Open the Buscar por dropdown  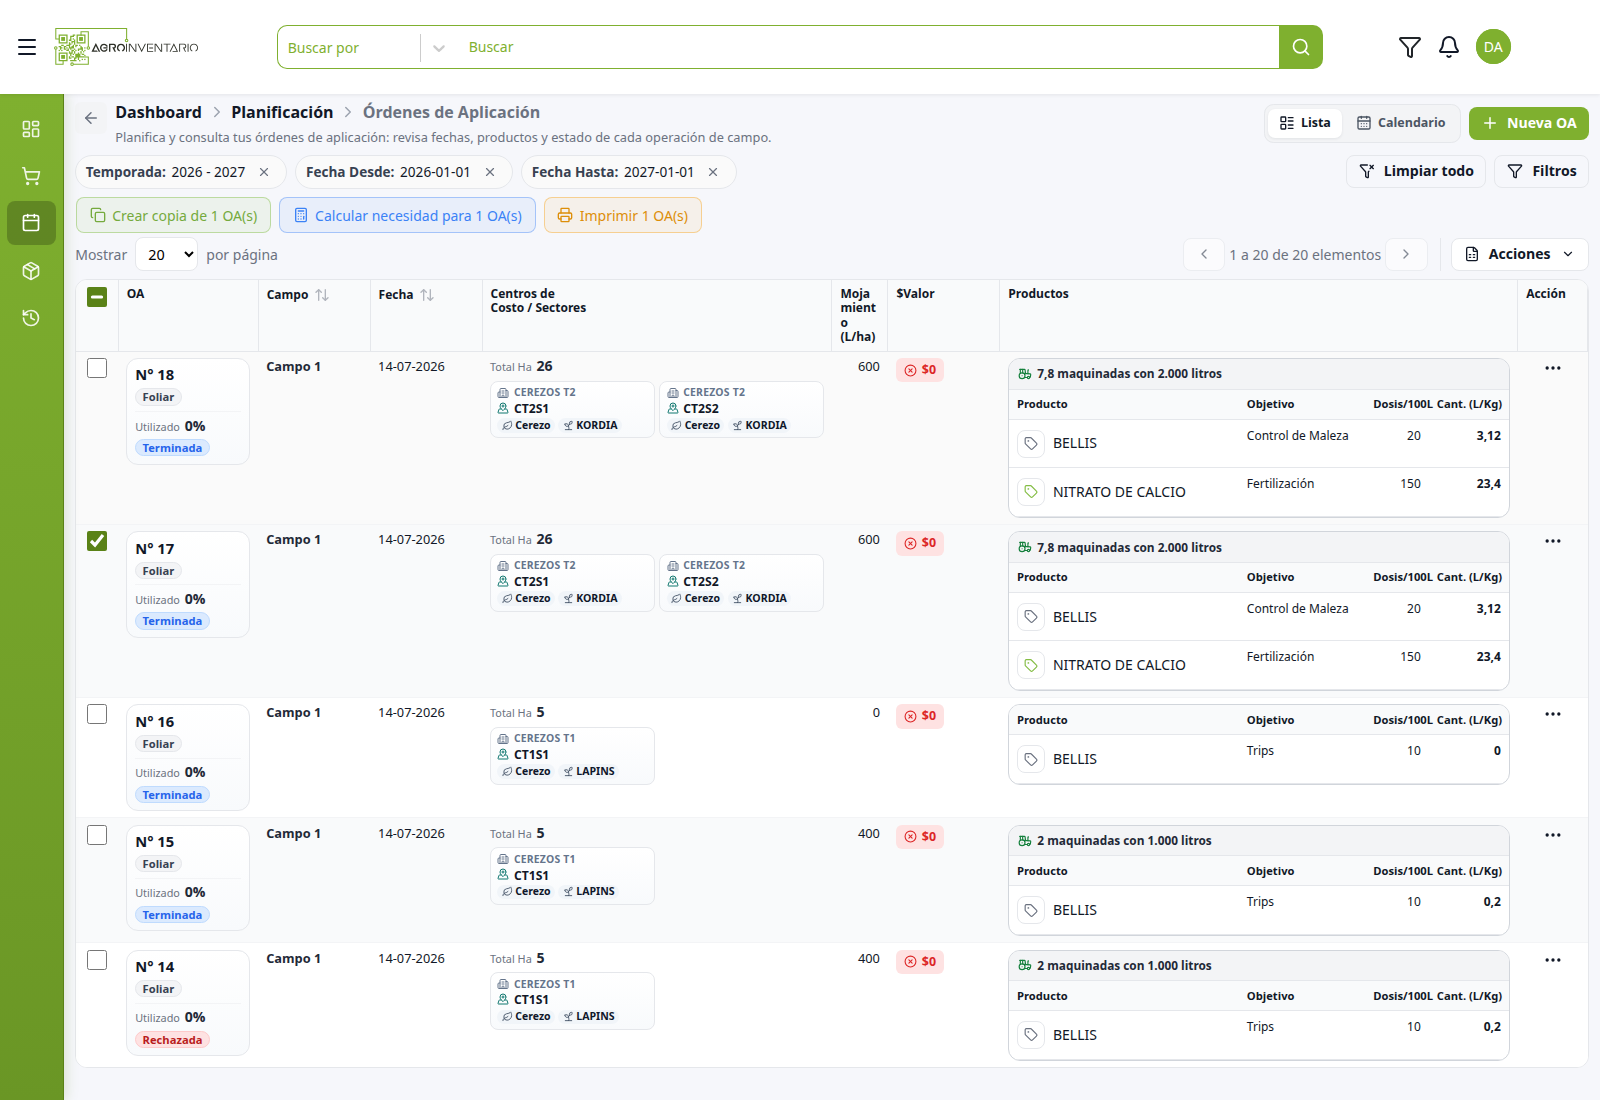click(x=364, y=47)
